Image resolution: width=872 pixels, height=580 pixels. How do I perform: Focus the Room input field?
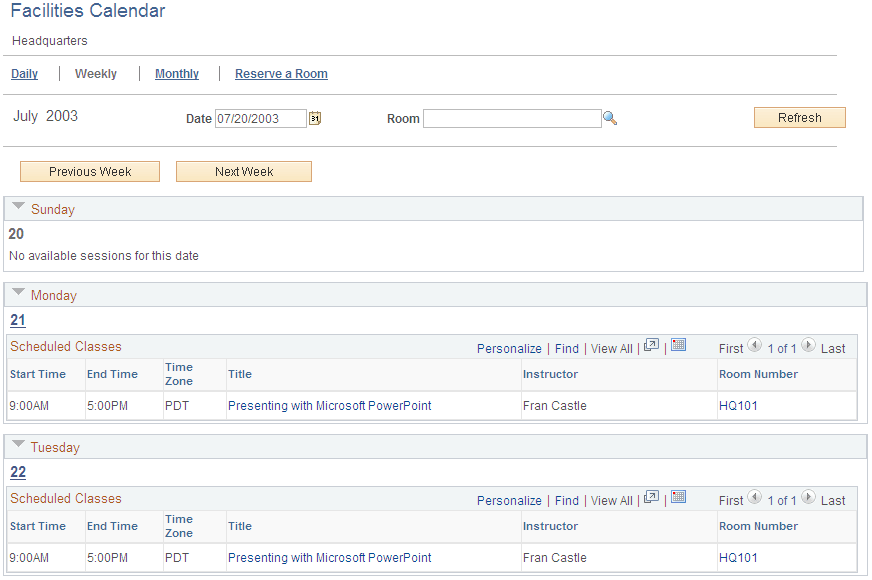512,118
